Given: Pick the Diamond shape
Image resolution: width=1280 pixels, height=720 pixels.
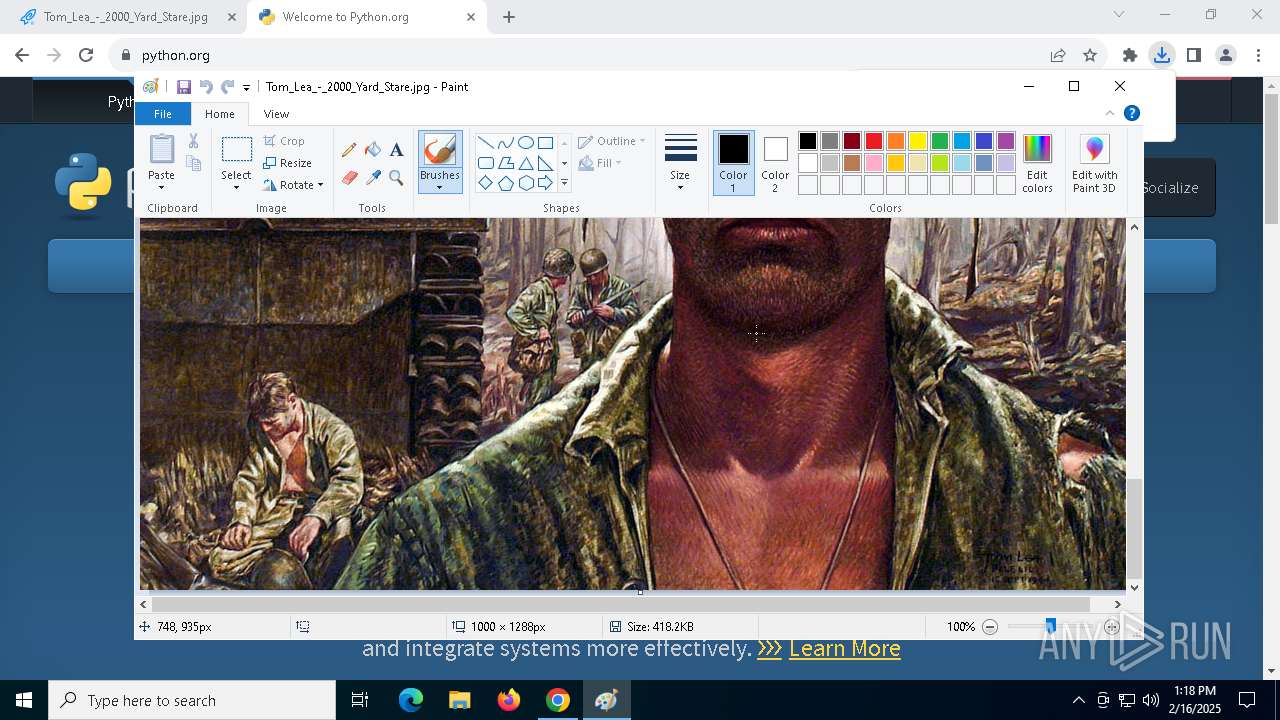Looking at the screenshot, I should tap(485, 183).
